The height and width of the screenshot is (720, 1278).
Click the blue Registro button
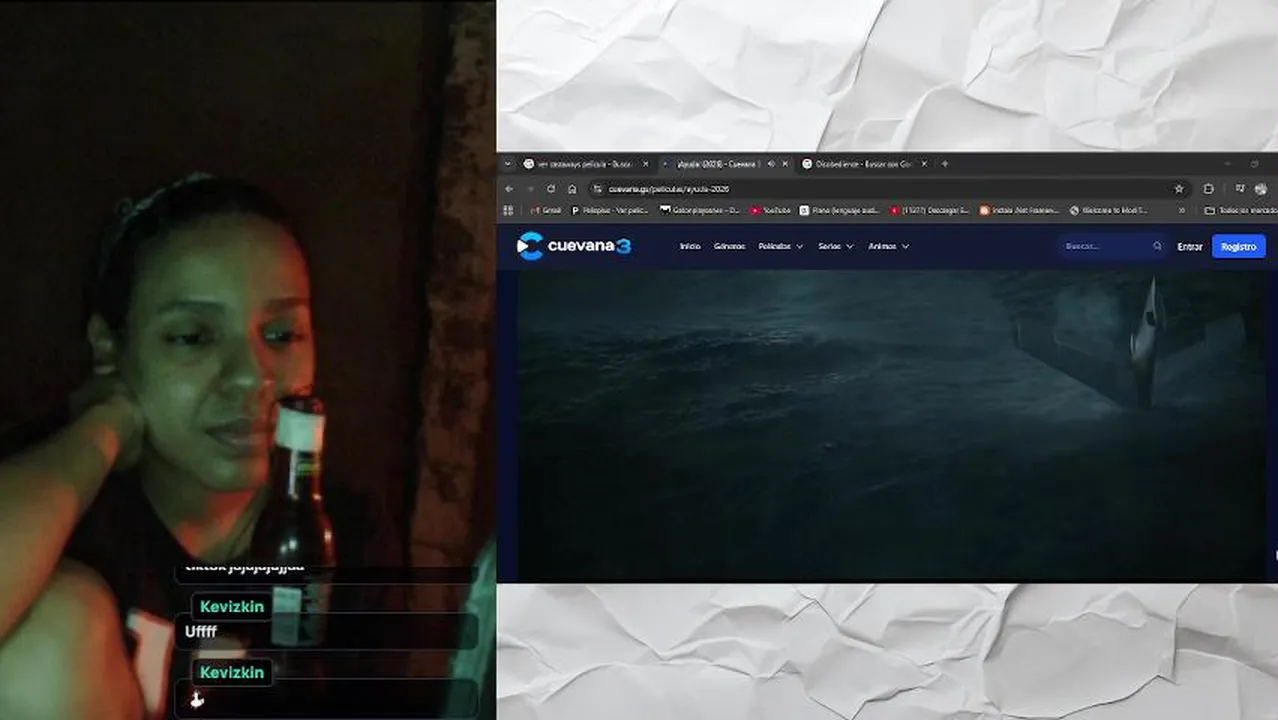pyautogui.click(x=1239, y=246)
